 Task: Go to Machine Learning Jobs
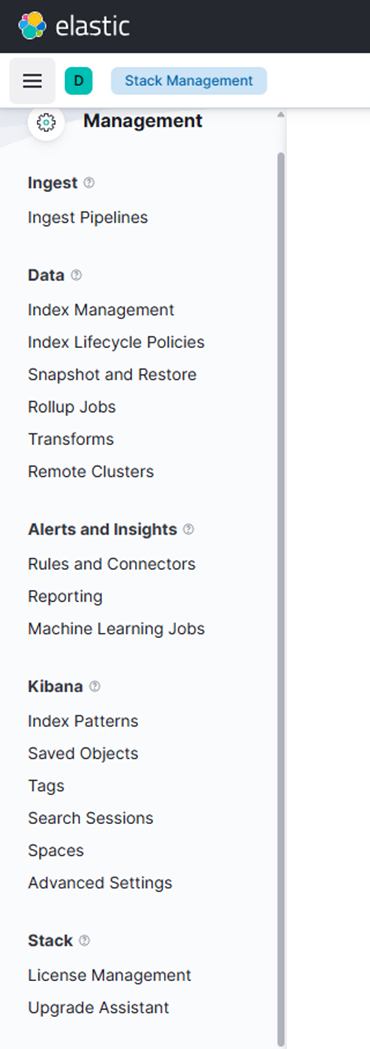click(116, 629)
